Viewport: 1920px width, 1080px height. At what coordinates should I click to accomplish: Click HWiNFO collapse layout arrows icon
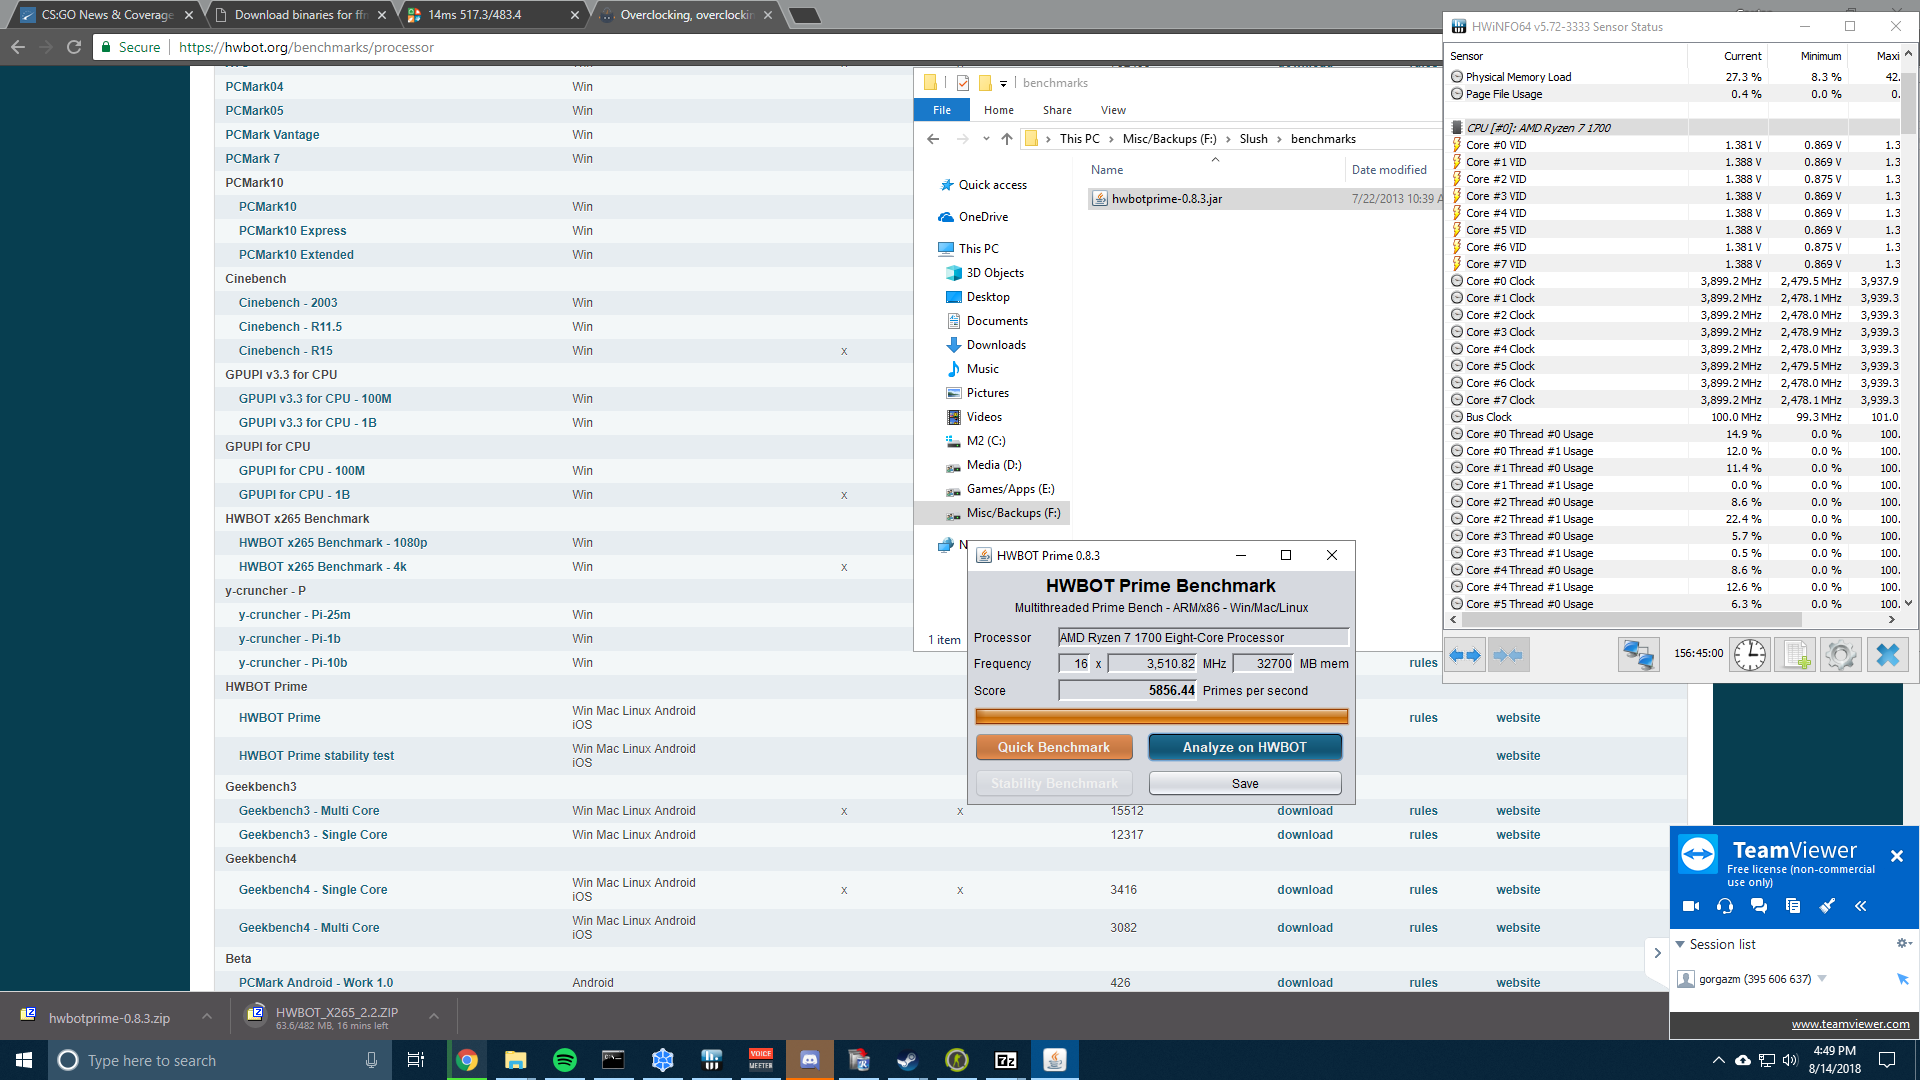[1508, 655]
